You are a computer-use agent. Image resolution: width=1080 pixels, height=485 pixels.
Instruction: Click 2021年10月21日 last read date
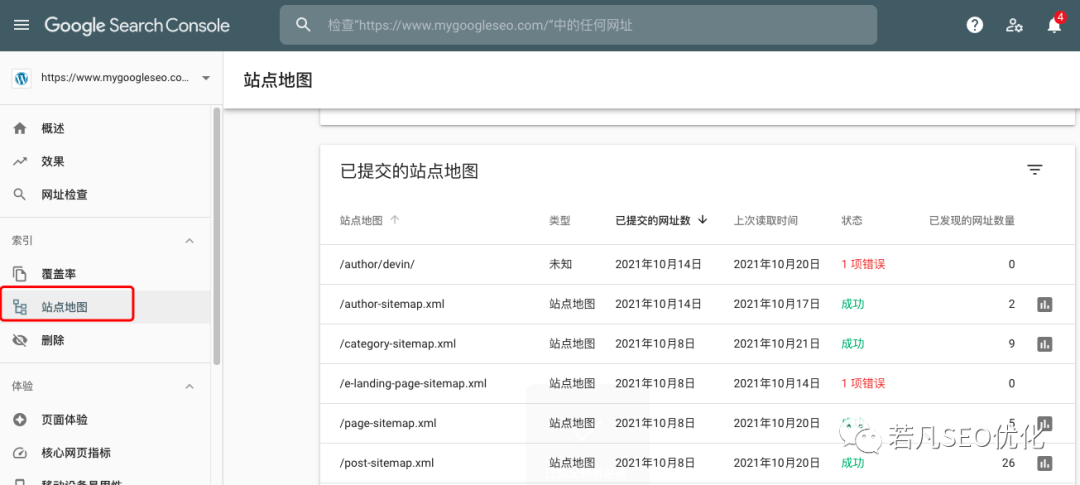pos(777,343)
